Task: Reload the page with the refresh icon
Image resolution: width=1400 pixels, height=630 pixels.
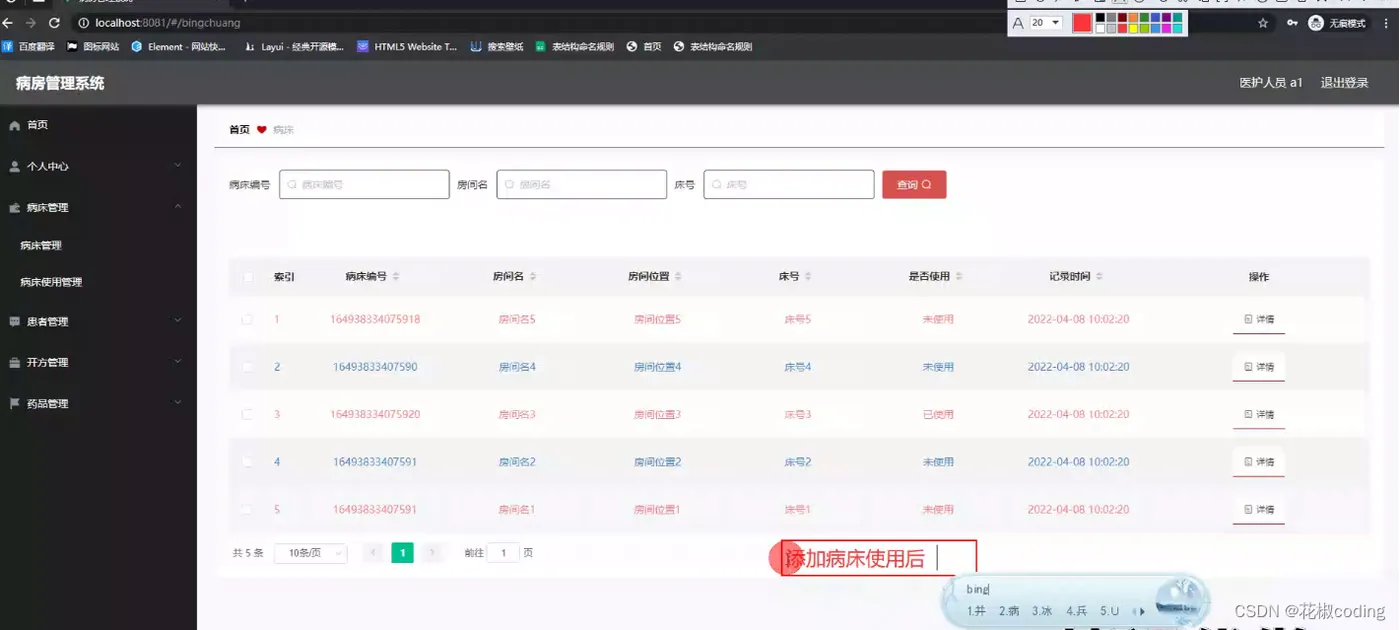Action: pos(54,22)
